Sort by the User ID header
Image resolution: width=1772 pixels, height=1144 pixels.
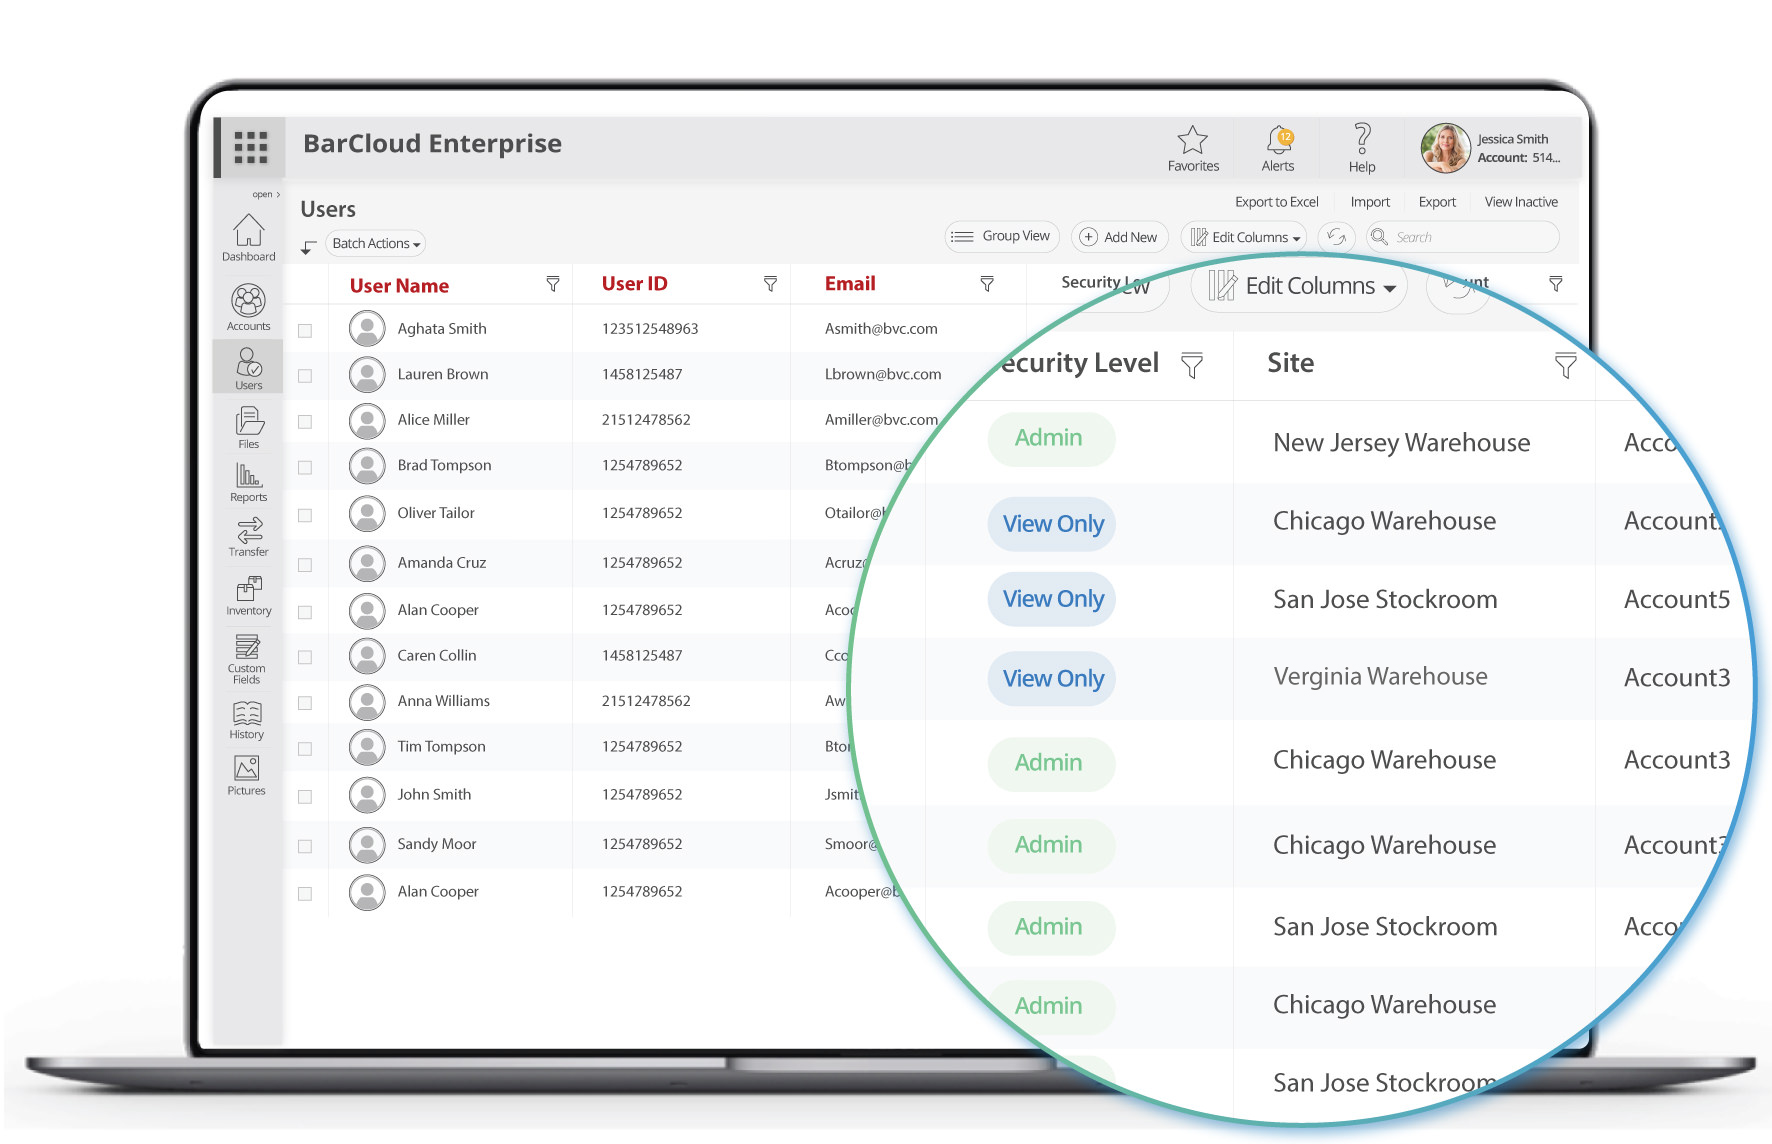pyautogui.click(x=634, y=284)
